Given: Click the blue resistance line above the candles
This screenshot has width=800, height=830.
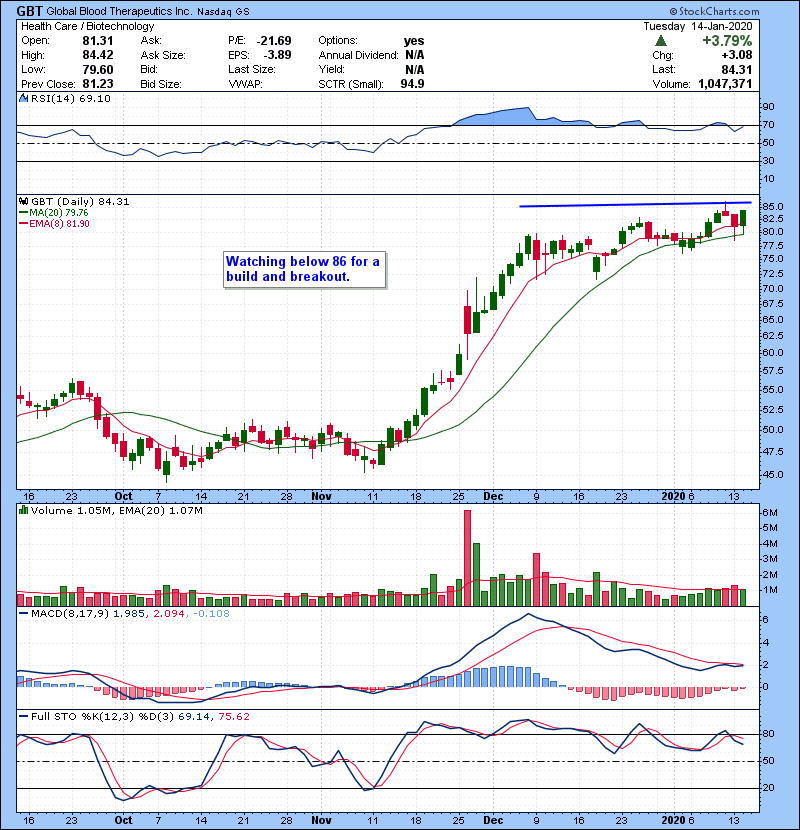Looking at the screenshot, I should [635, 204].
